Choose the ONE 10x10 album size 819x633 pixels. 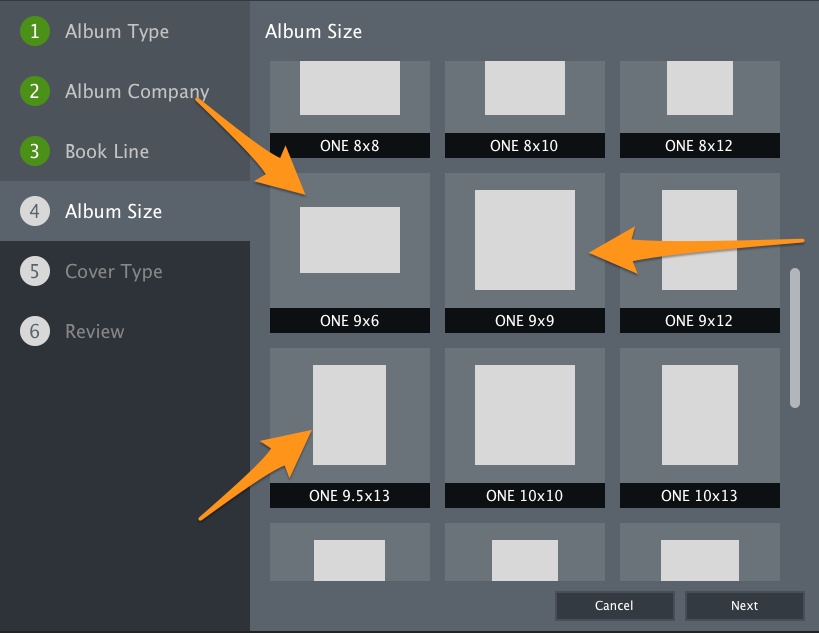(x=524, y=427)
